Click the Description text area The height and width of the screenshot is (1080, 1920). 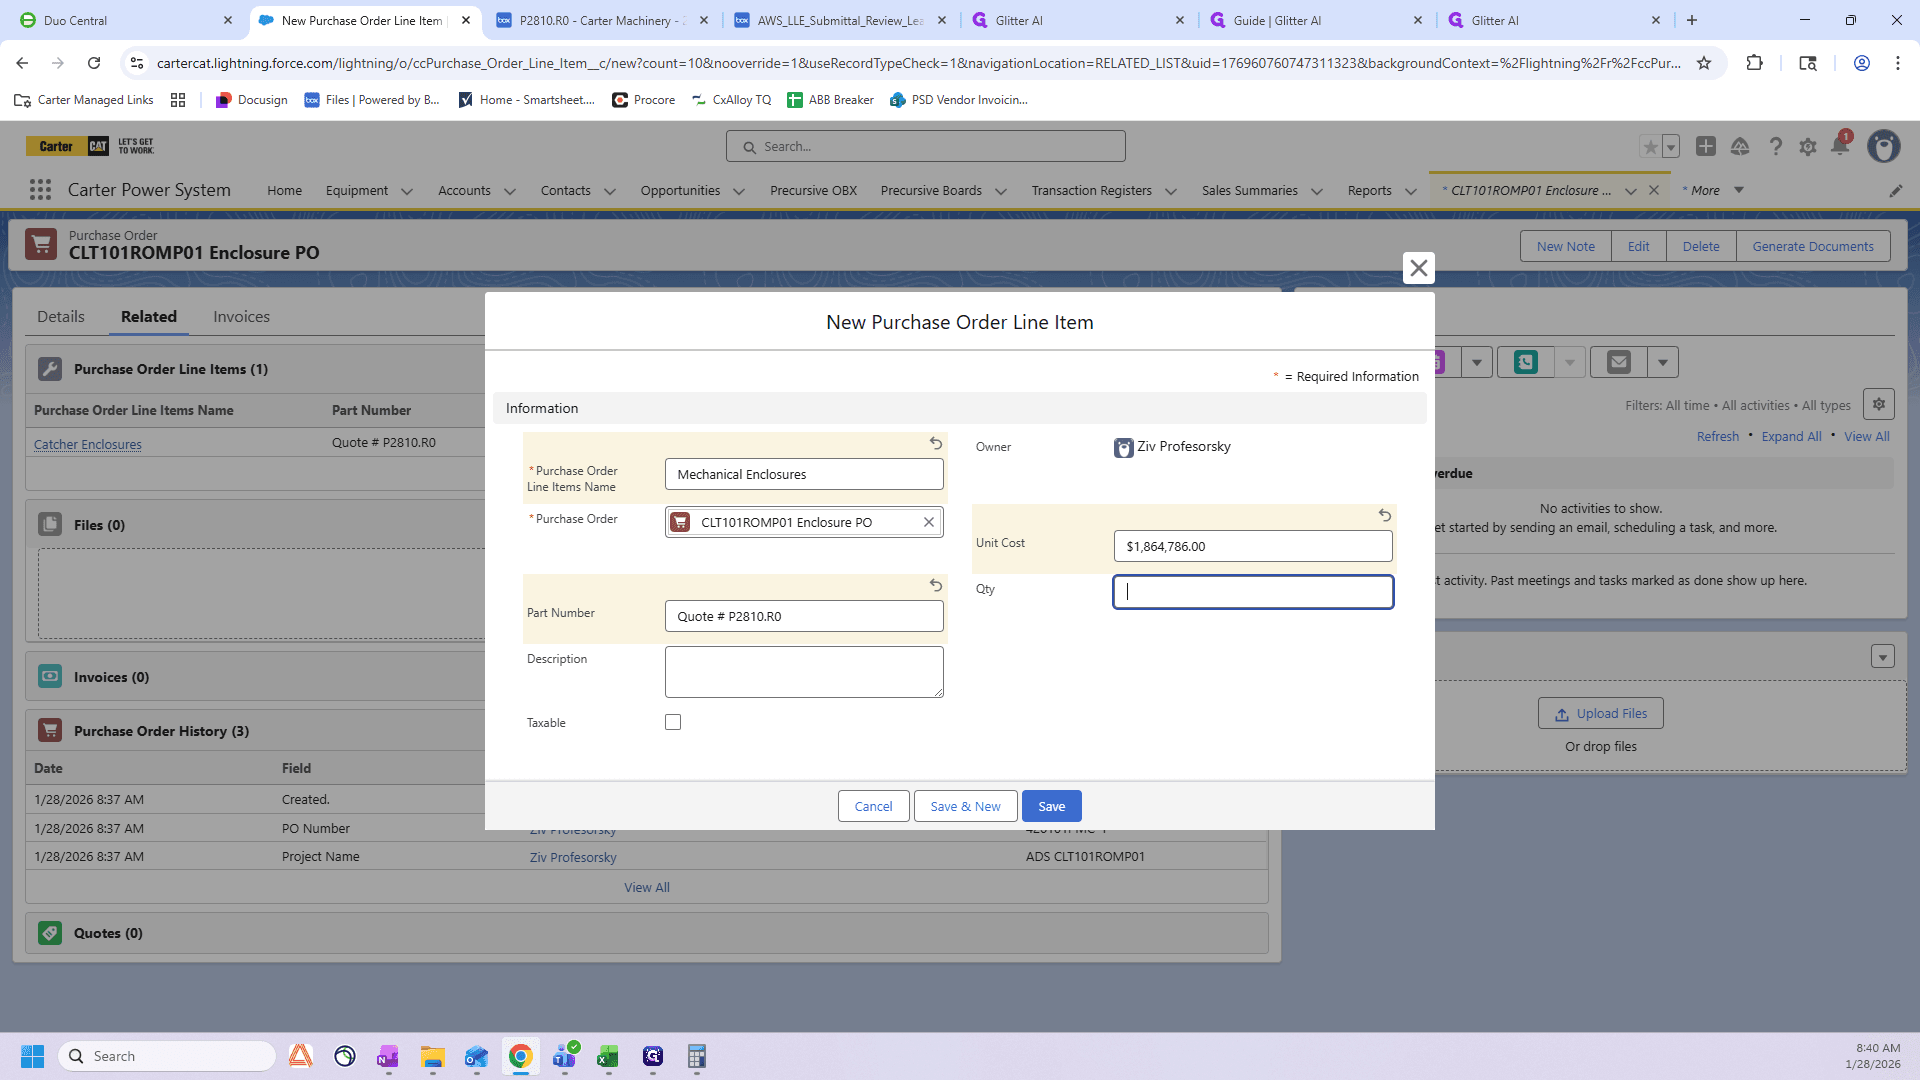pyautogui.click(x=804, y=671)
